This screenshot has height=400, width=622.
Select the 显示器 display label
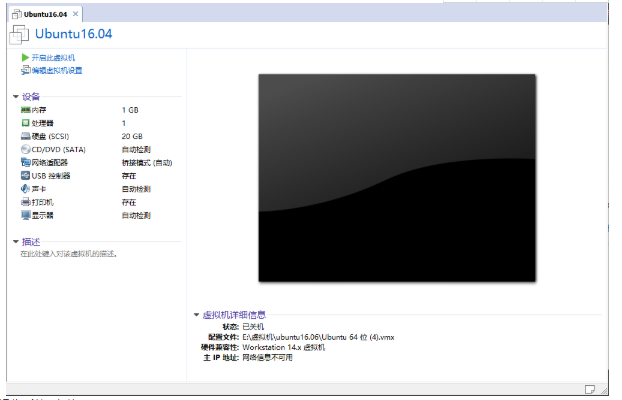coord(42,215)
